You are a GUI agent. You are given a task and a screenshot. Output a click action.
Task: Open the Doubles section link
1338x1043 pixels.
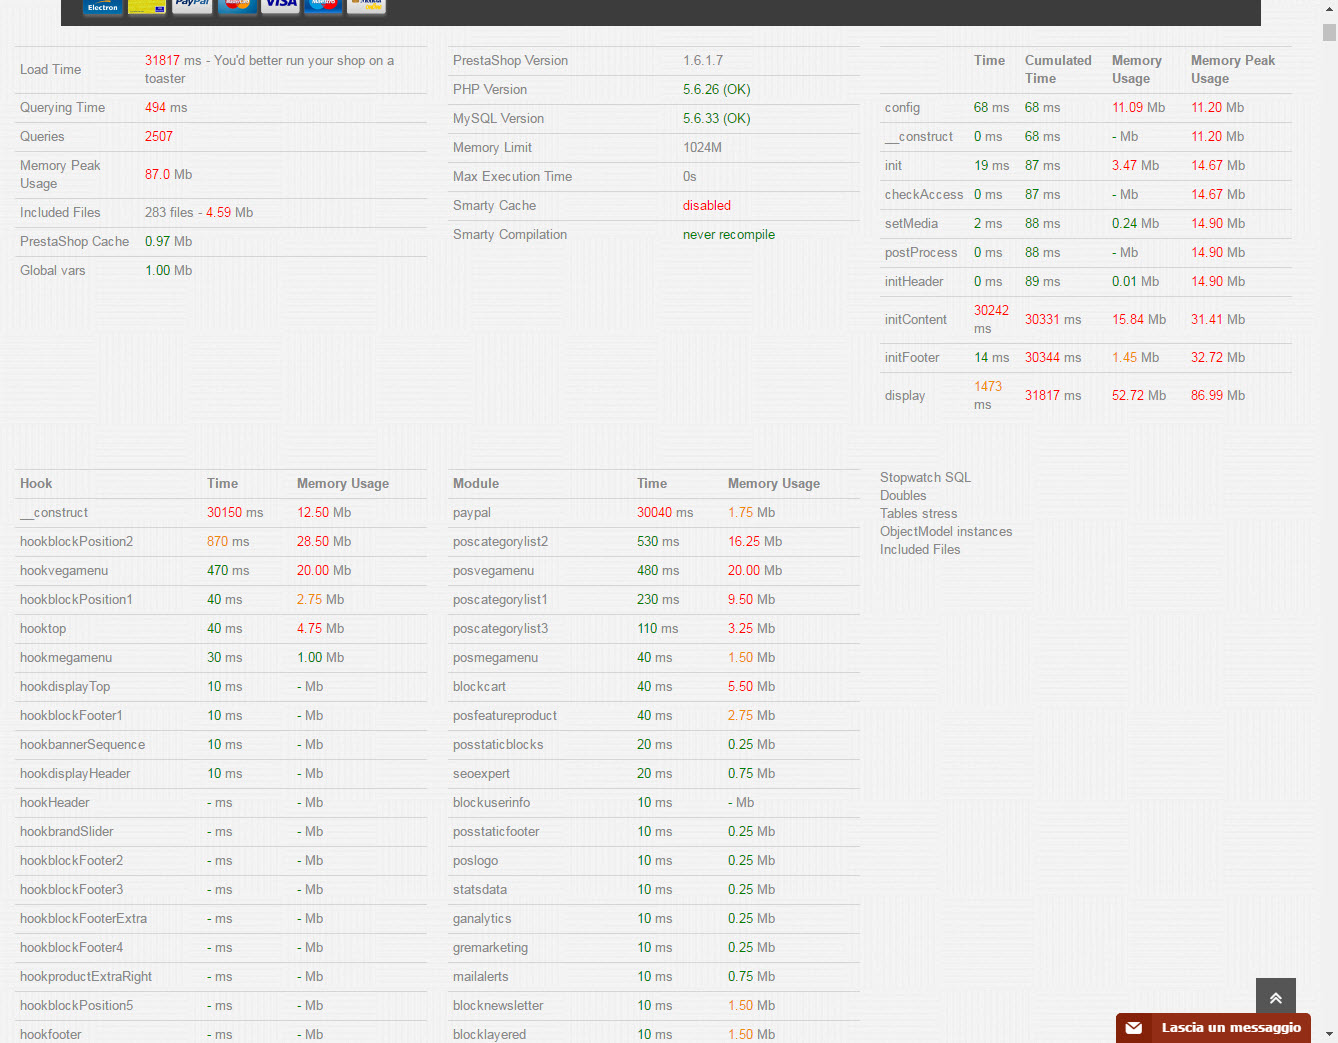[903, 496]
